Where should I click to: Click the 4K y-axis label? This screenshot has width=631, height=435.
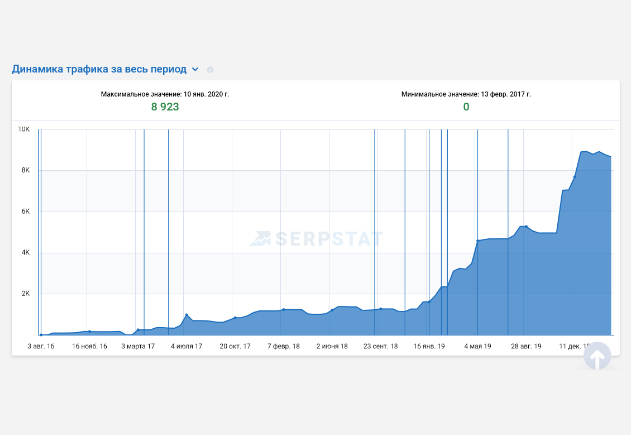[x=25, y=252]
